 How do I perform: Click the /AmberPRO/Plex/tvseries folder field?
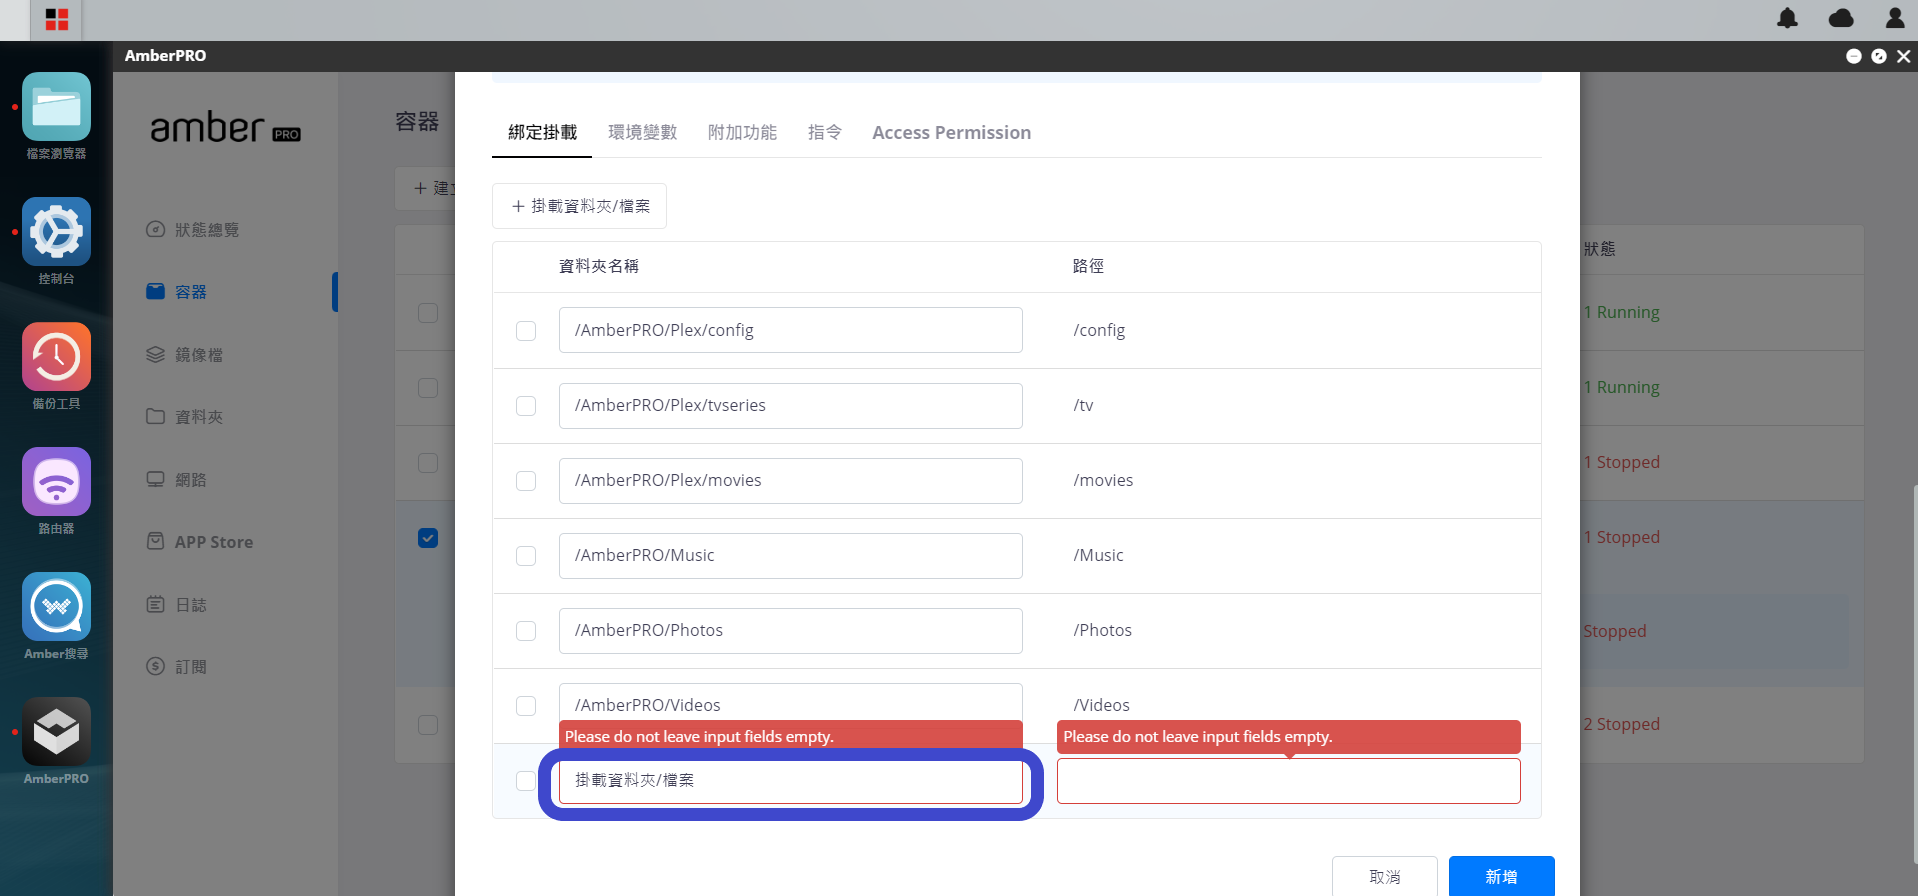click(x=790, y=405)
